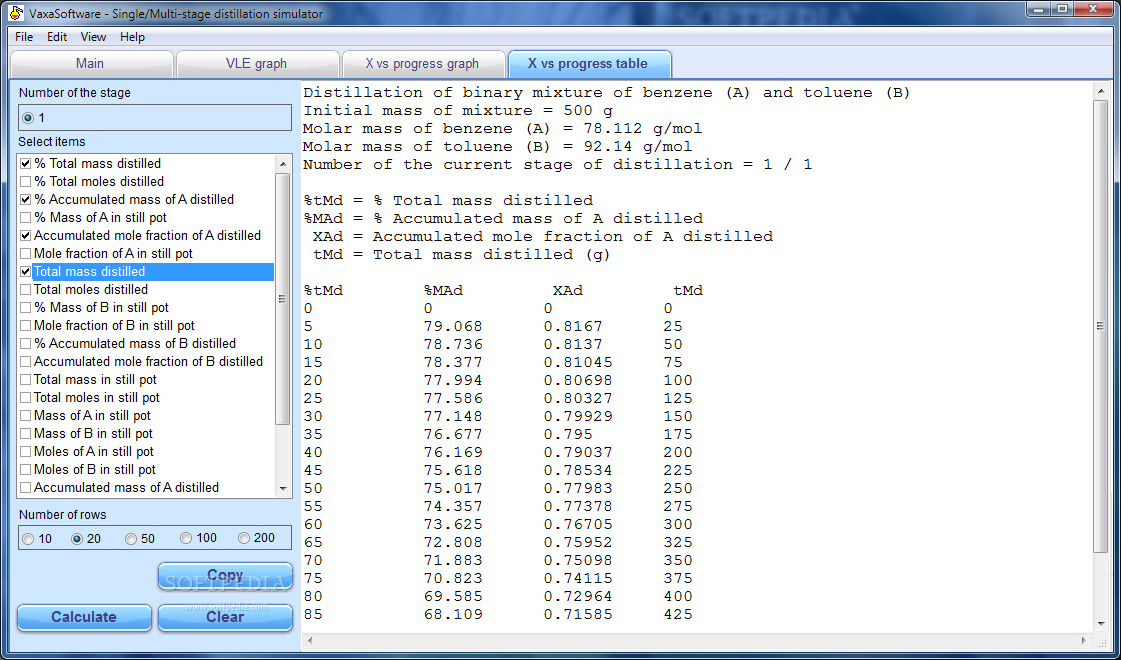Click results table vertical scroll down arrow
The height and width of the screenshot is (660, 1121).
(x=1100, y=624)
